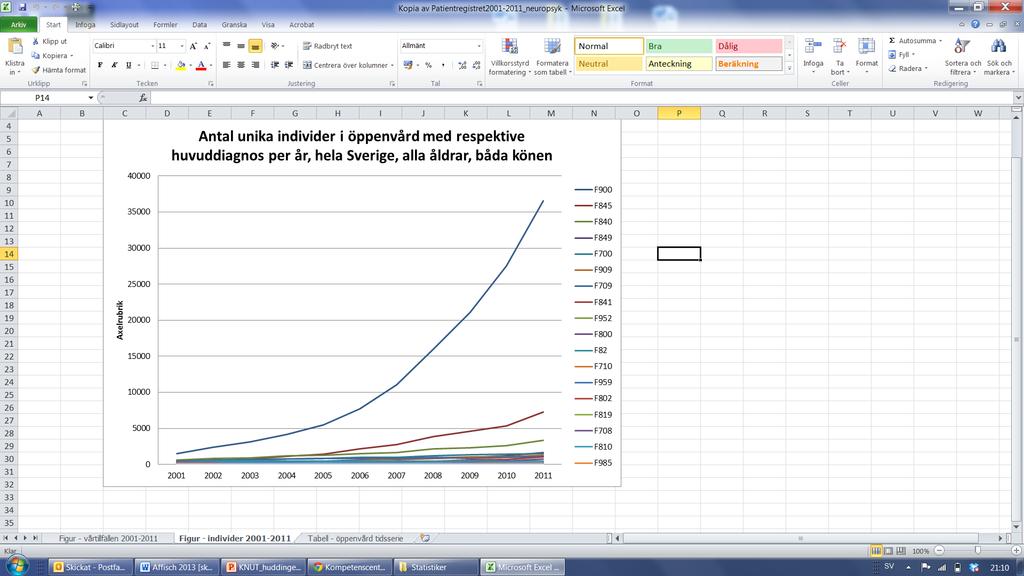Image resolution: width=1024 pixels, height=576 pixels.
Task: Toggle italic formatting (K)
Action: pos(114,65)
